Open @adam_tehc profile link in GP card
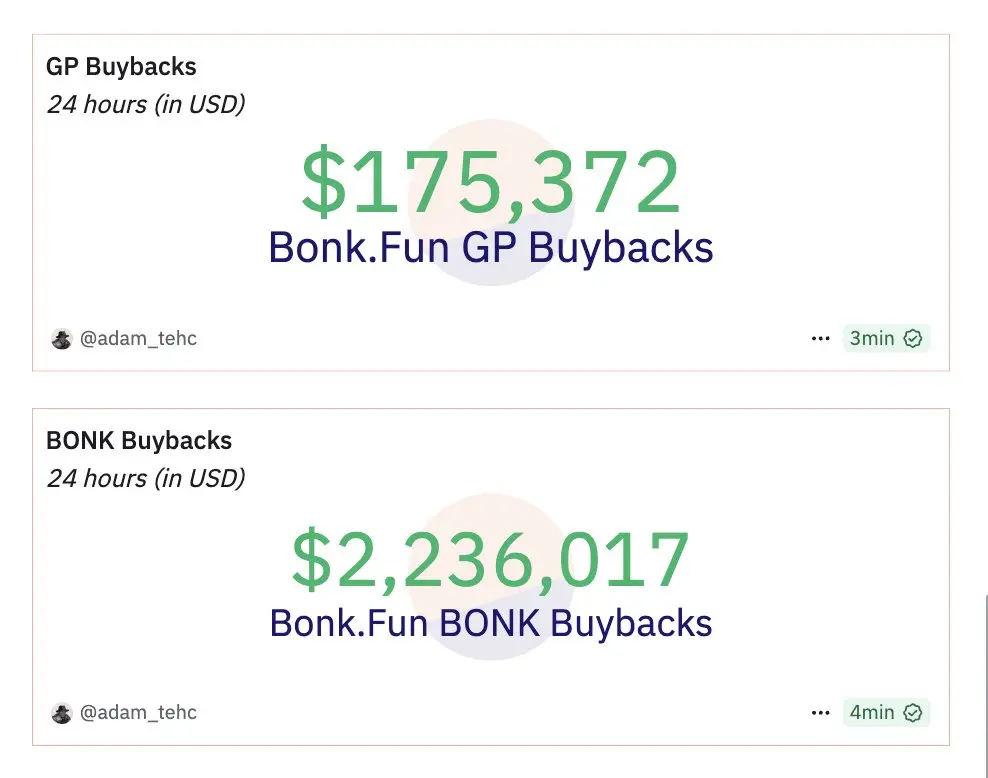Screen dimensions: 988x778 click(138, 338)
